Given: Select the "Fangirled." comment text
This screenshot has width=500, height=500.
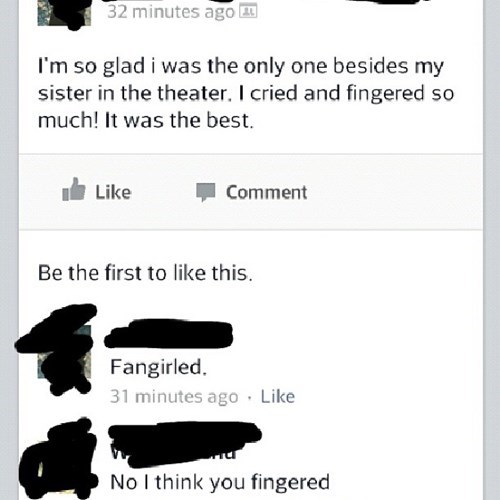Looking at the screenshot, I should click(x=159, y=367).
